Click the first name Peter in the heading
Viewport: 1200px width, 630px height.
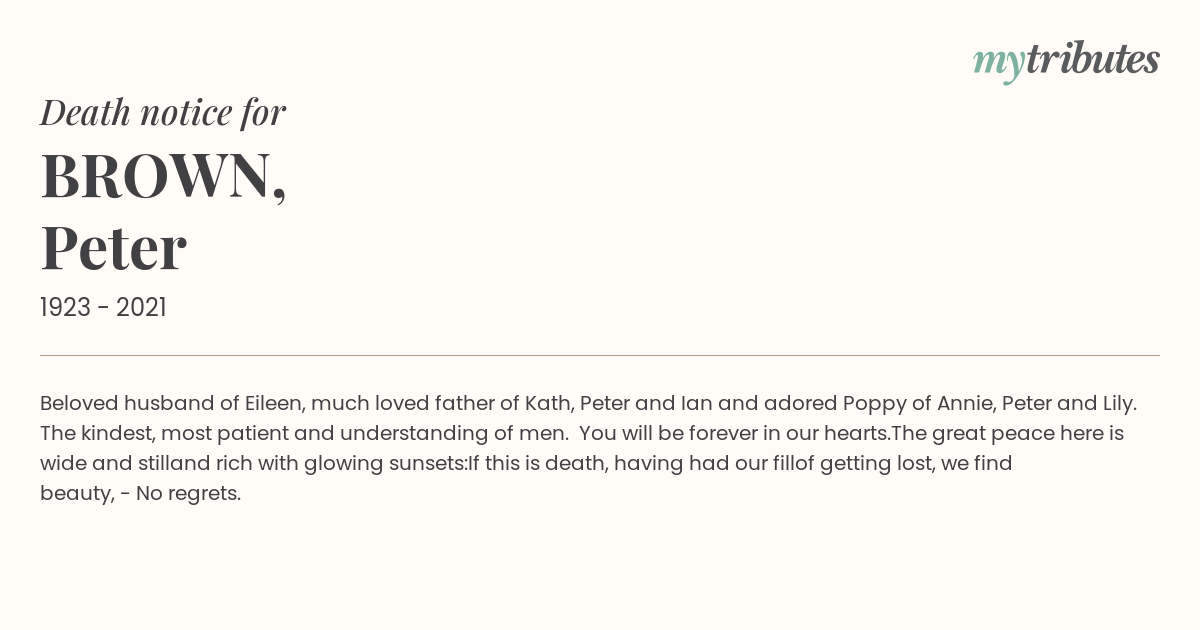pos(113,248)
